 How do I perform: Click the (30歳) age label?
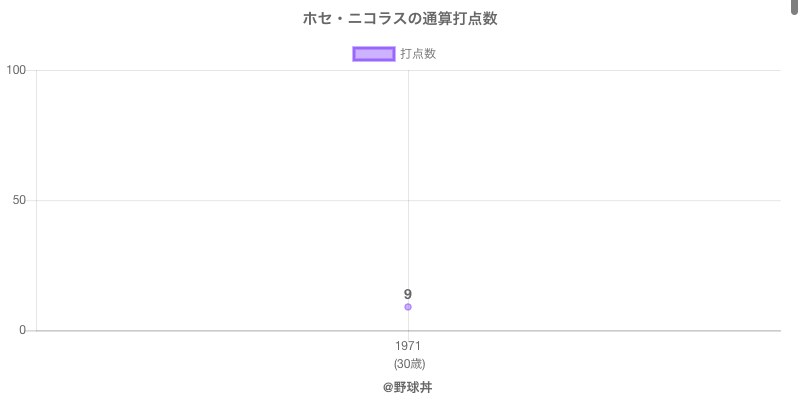pos(408,363)
